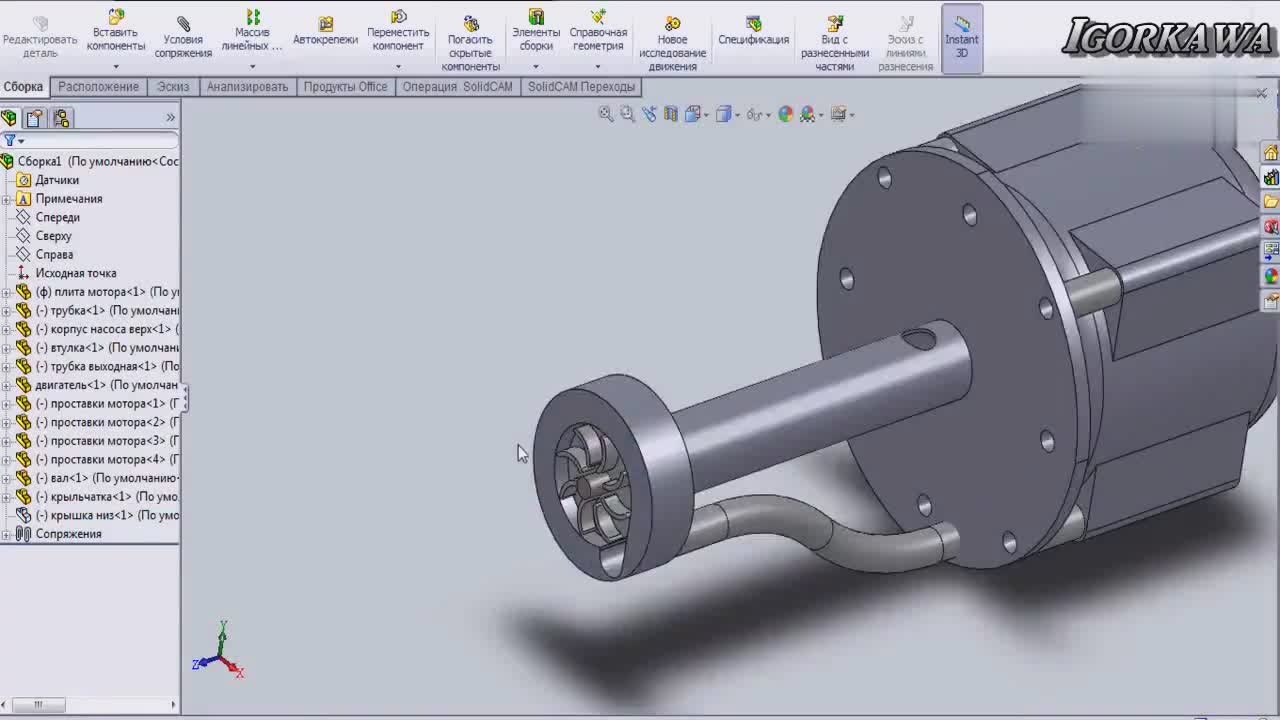
Task: Expand плита мотора<1> component
Action: point(6,292)
